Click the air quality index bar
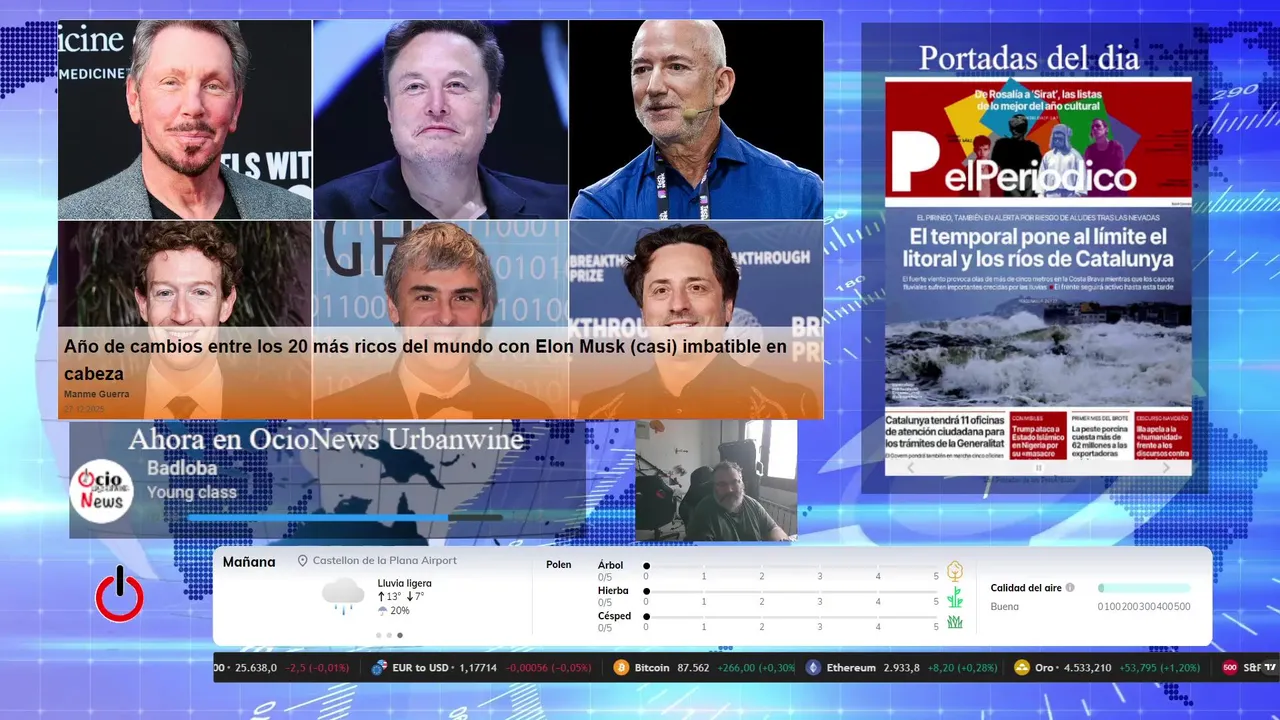The height and width of the screenshot is (720, 1280). coord(1144,588)
